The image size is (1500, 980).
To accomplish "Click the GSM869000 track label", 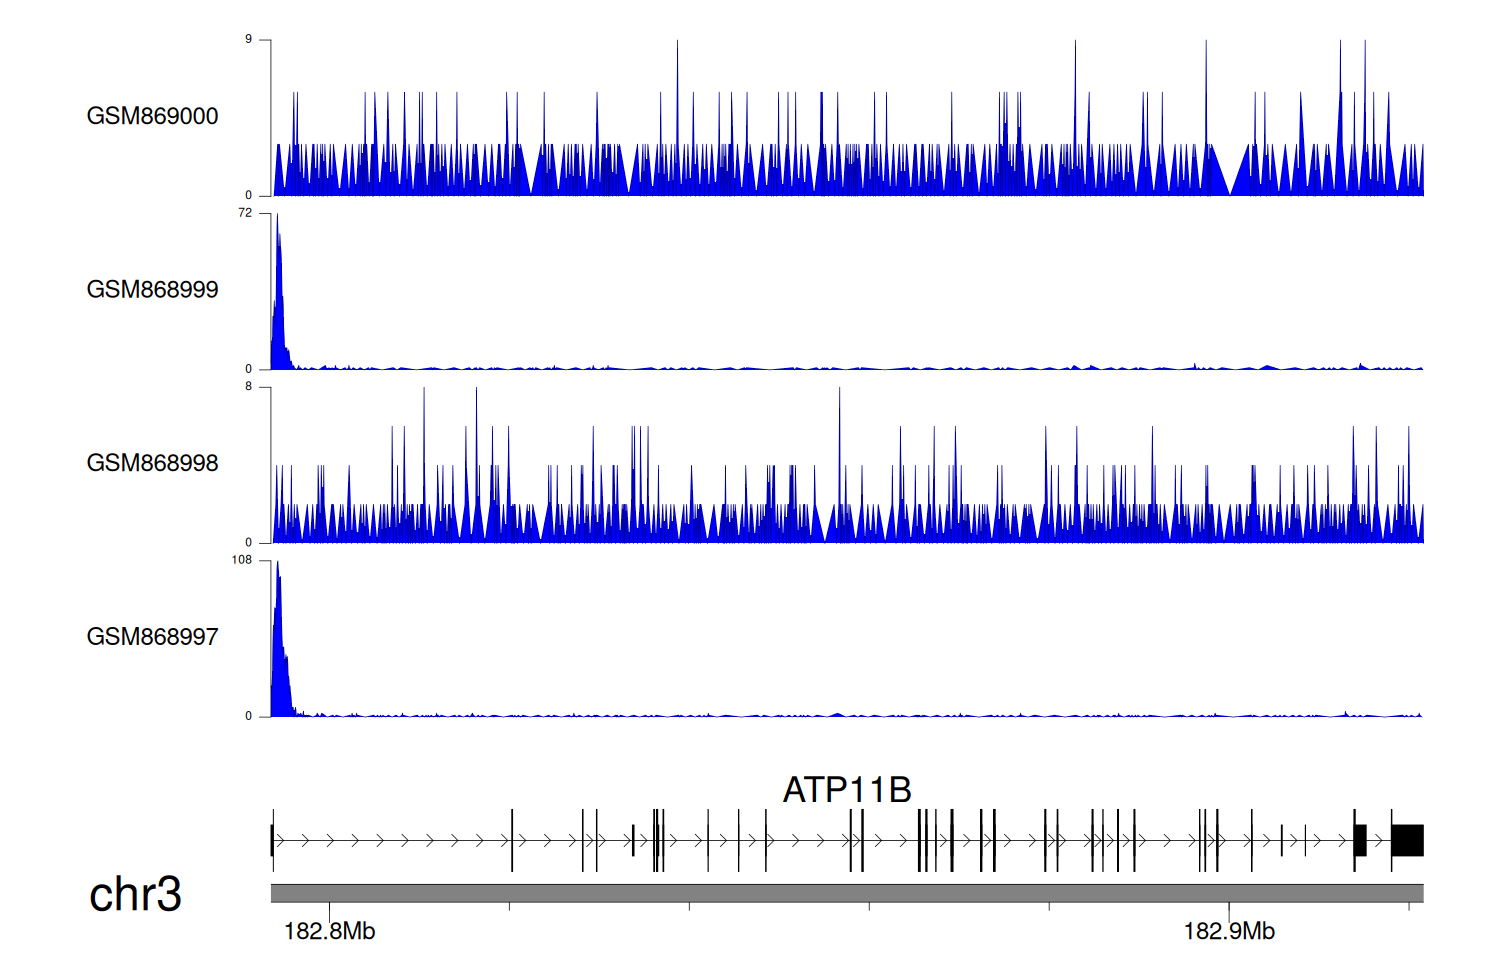I will tap(152, 116).
